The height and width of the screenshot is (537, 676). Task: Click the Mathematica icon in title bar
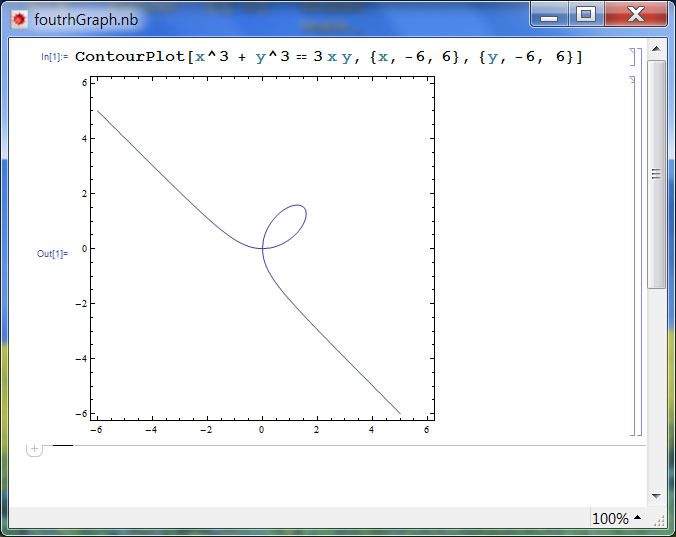(19, 19)
